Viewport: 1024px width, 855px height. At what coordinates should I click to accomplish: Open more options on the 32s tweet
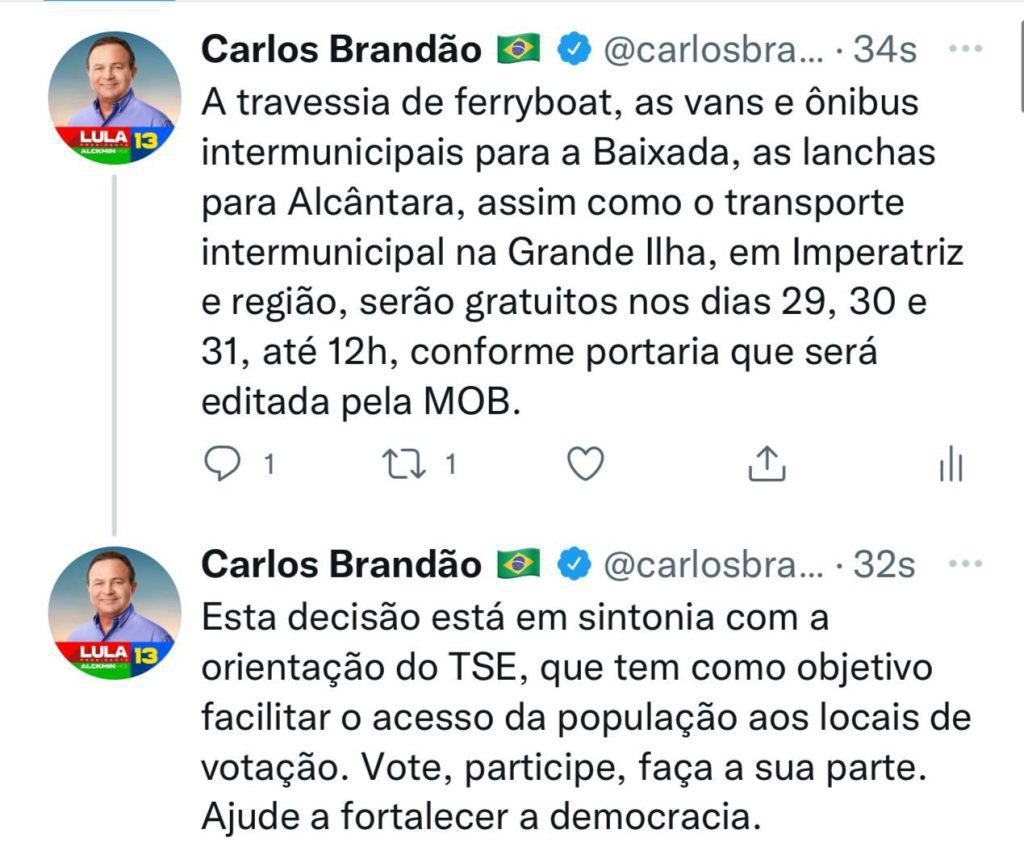click(964, 565)
